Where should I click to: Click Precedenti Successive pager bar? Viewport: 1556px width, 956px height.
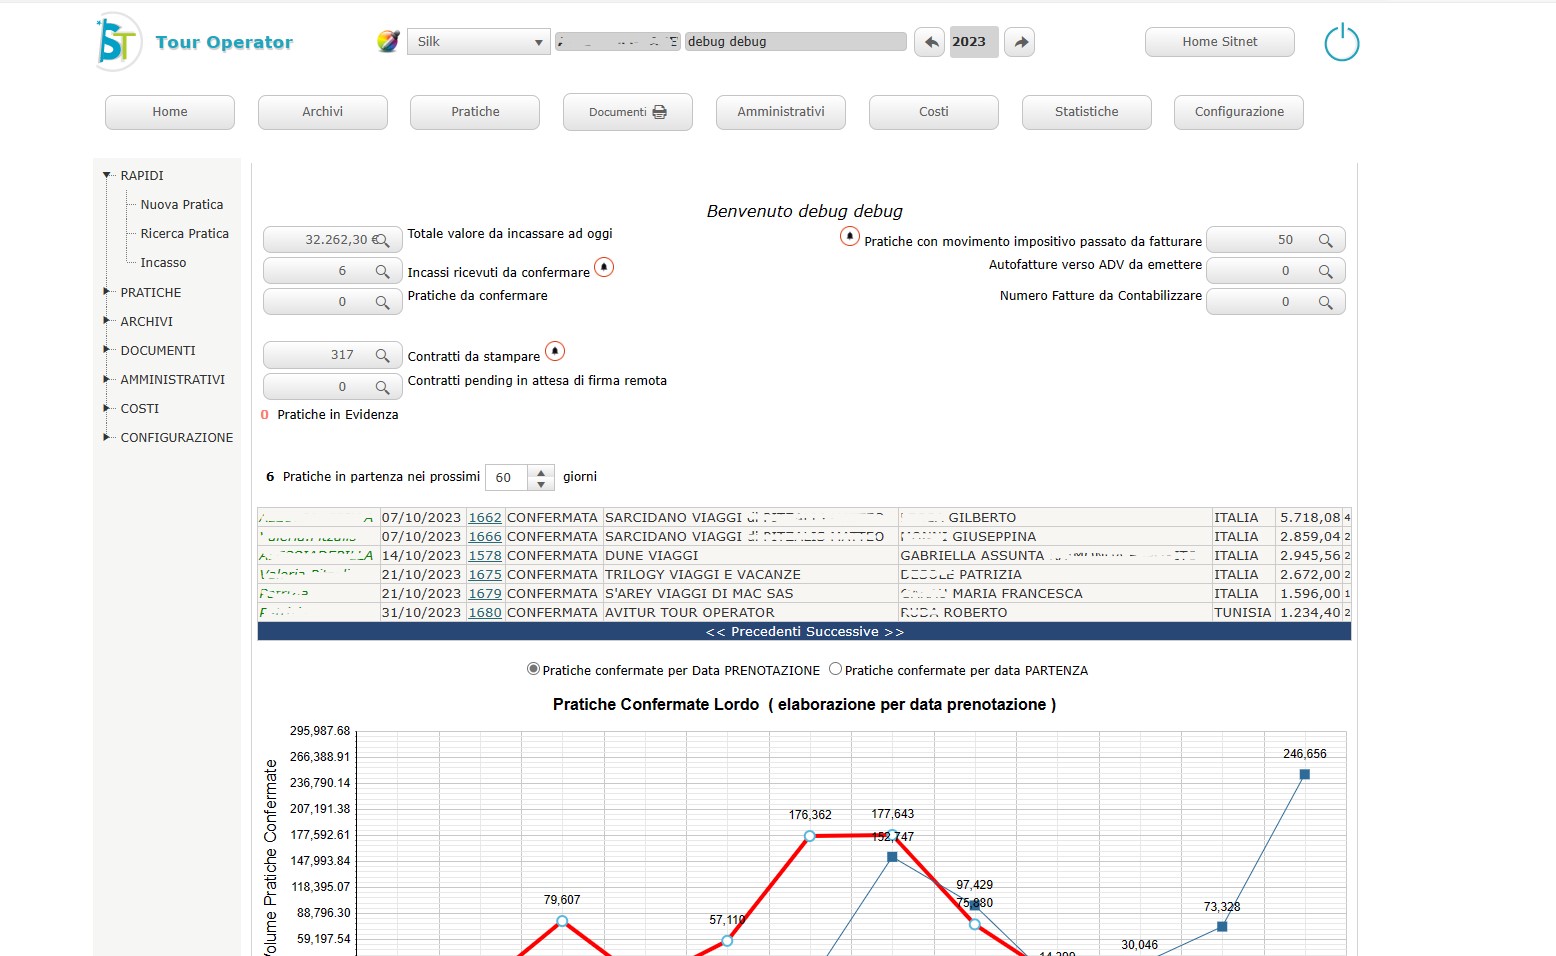click(804, 632)
